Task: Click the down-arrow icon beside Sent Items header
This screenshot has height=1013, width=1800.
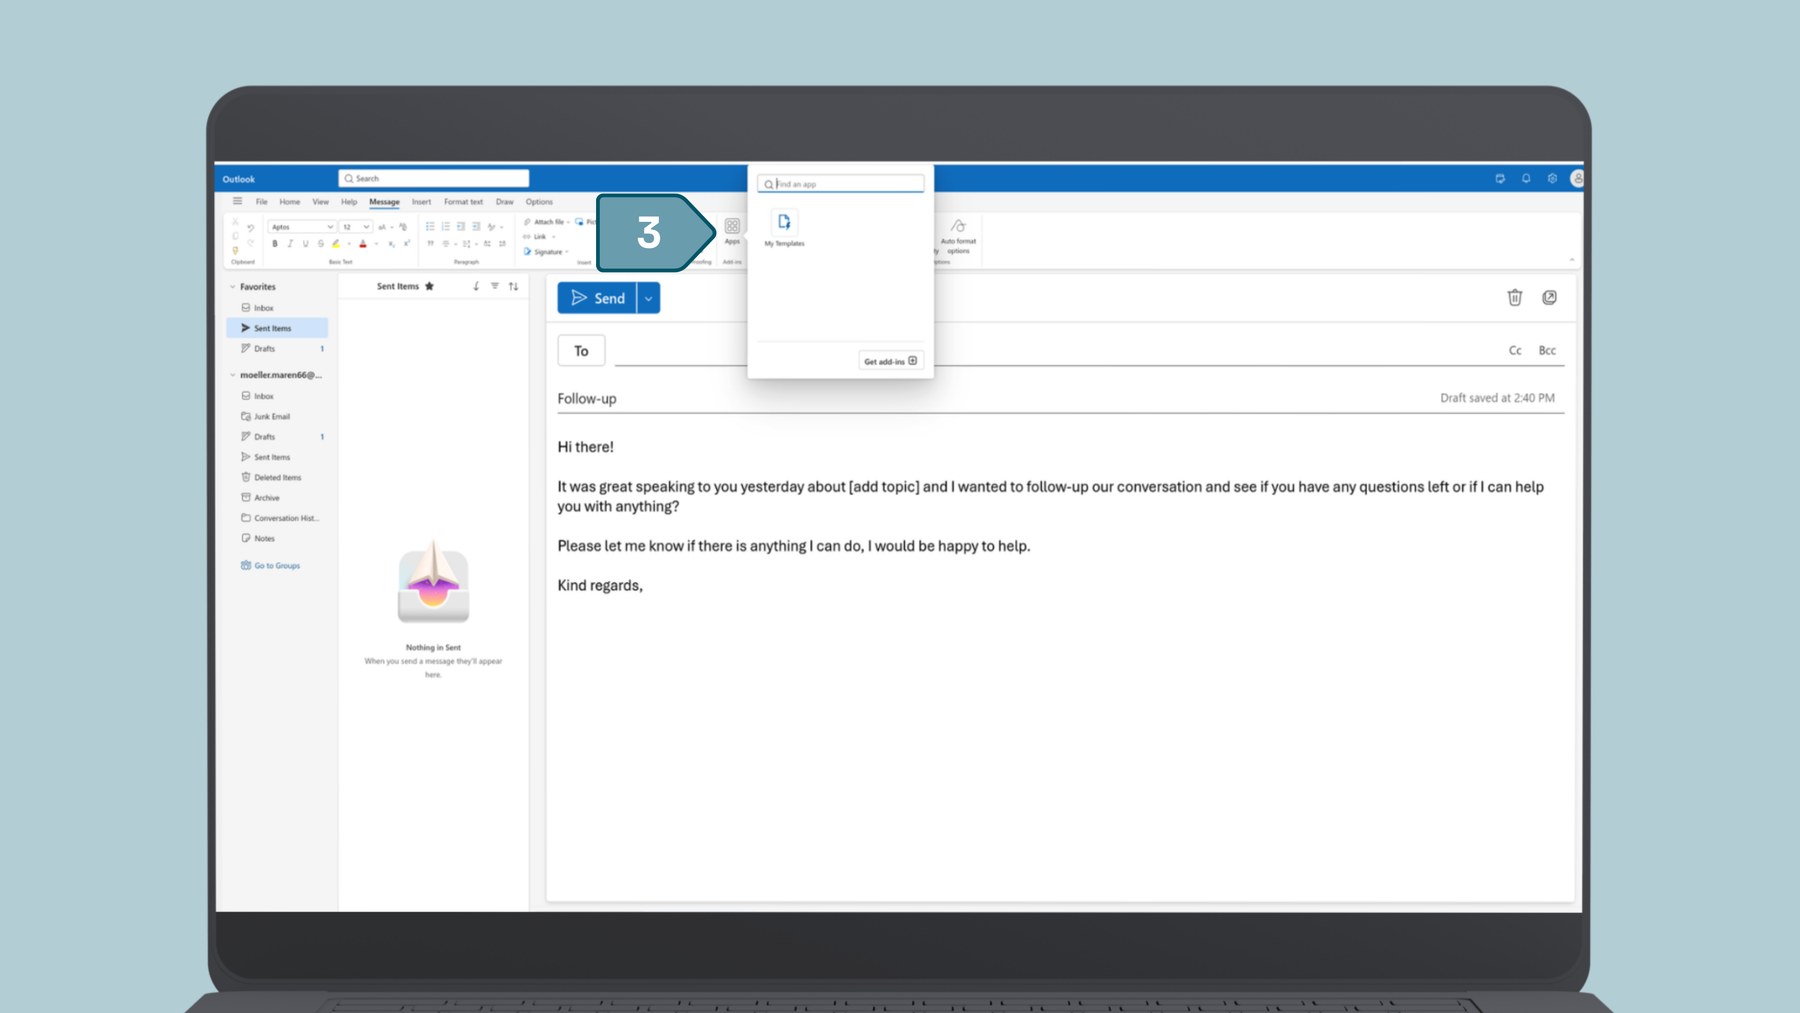Action: [x=476, y=286]
